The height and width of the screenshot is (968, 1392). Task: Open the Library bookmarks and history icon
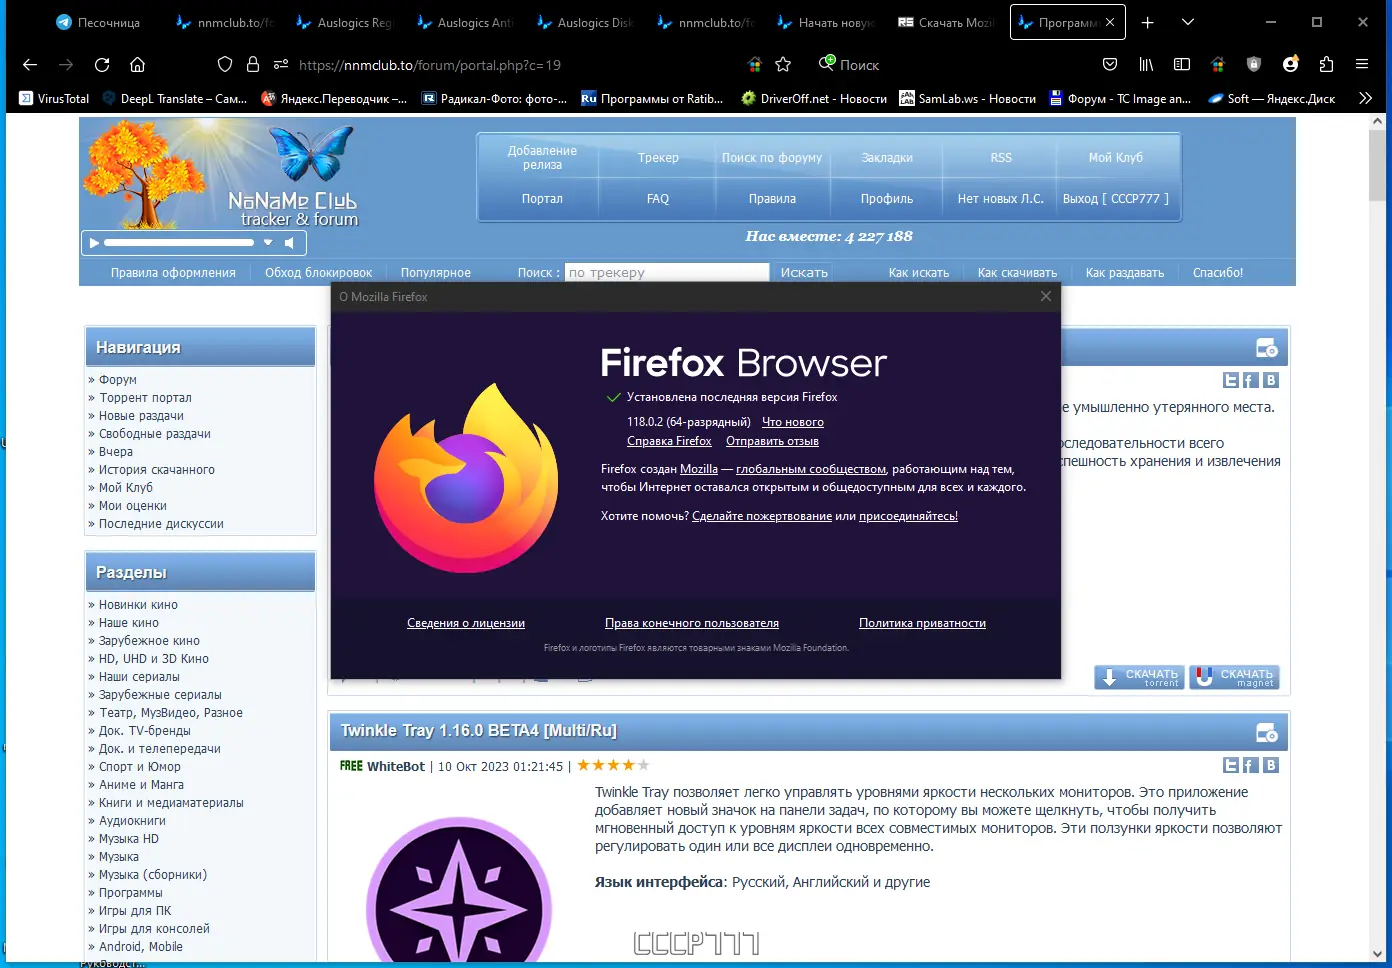[1146, 65]
